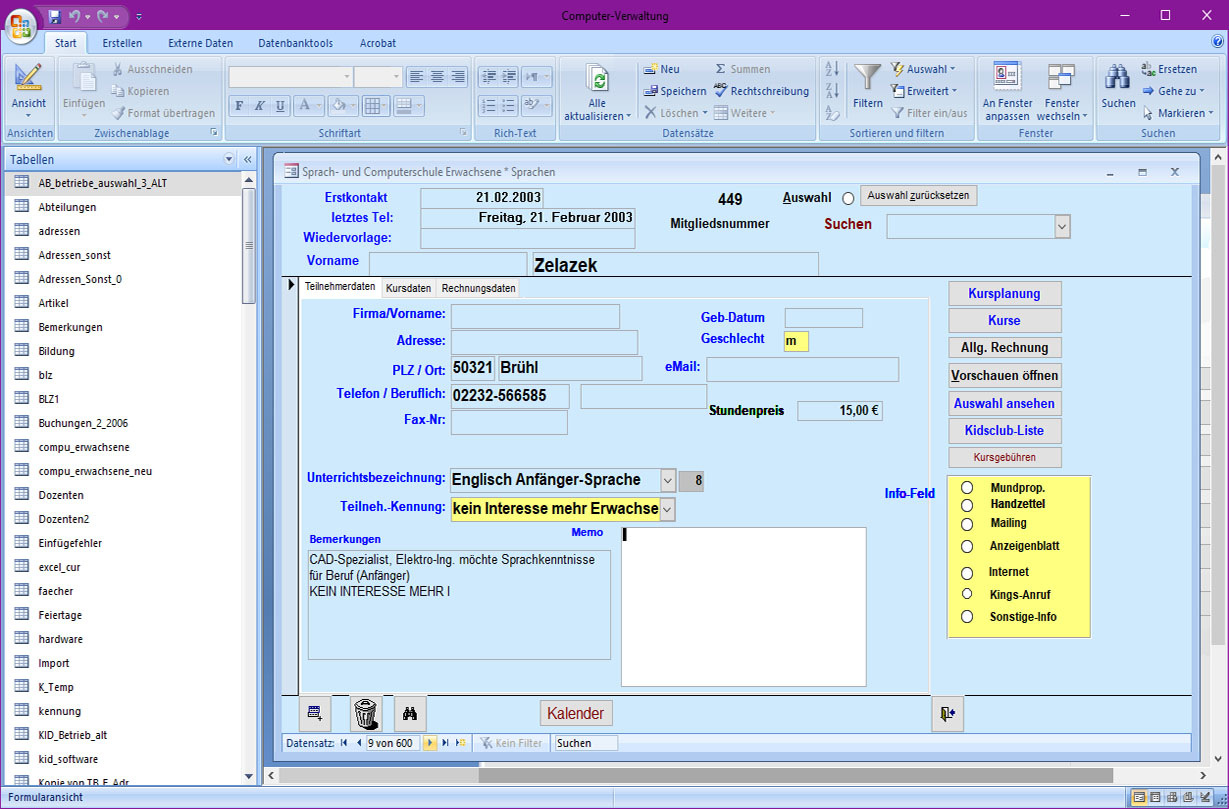Apply italic formatting with K button
Image resolution: width=1229 pixels, height=809 pixels.
coord(259,106)
